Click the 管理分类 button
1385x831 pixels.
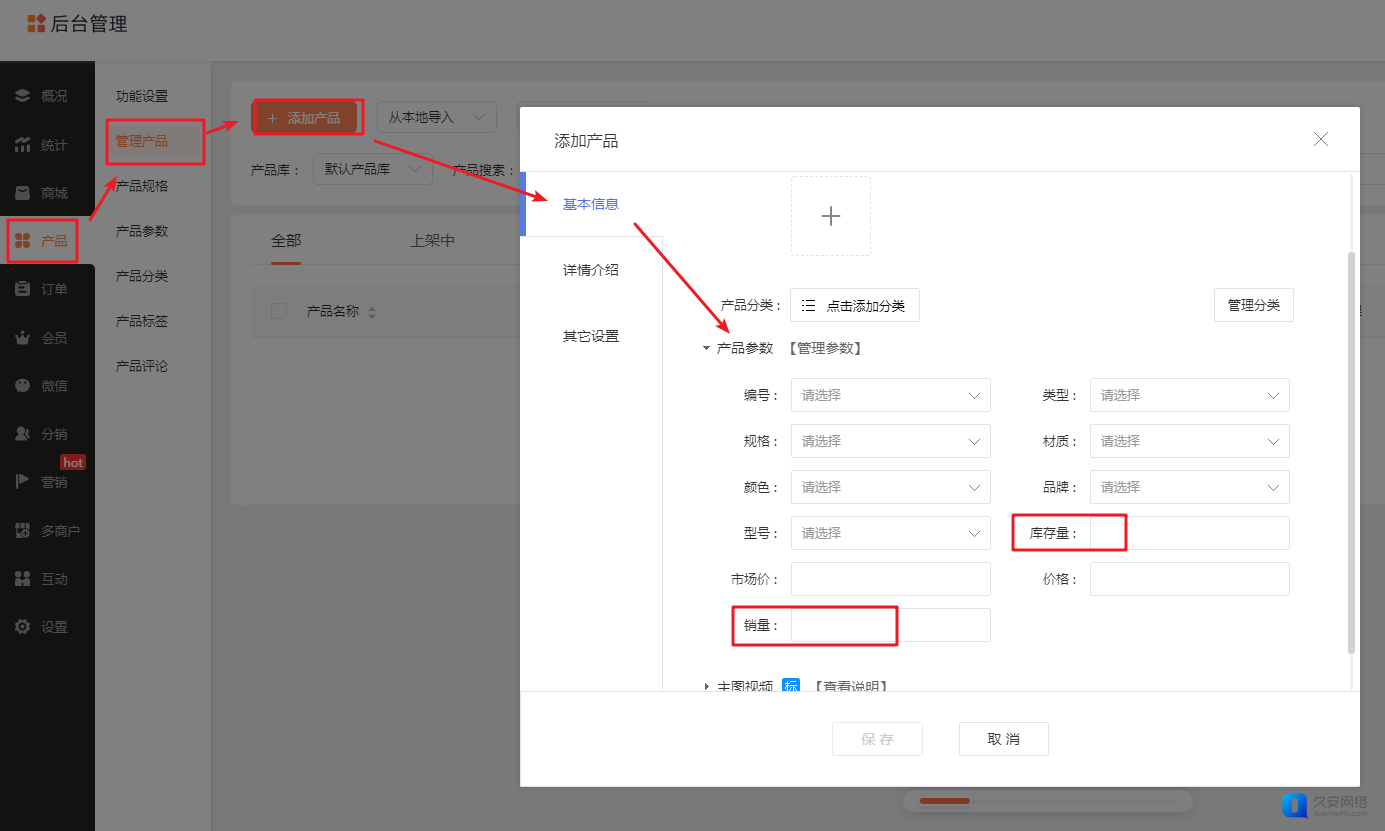(1253, 305)
